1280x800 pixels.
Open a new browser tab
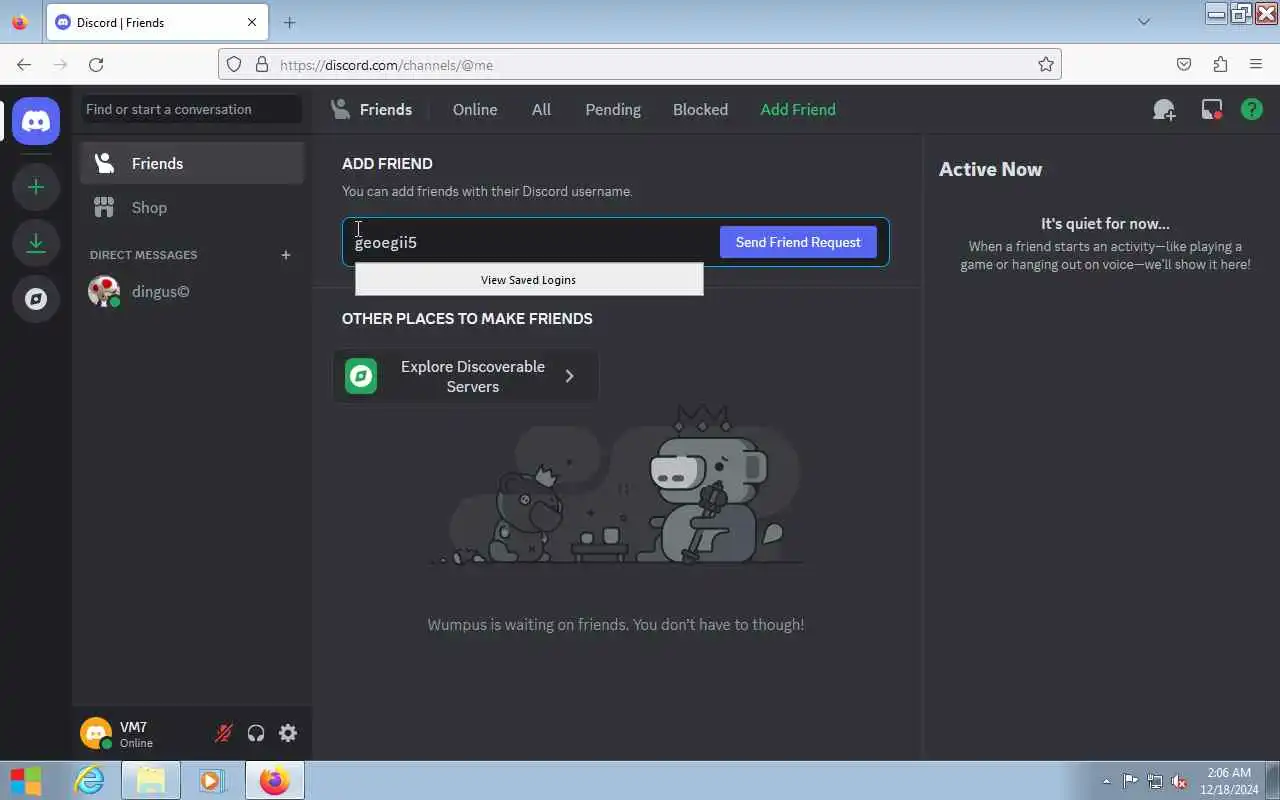pyautogui.click(x=289, y=22)
